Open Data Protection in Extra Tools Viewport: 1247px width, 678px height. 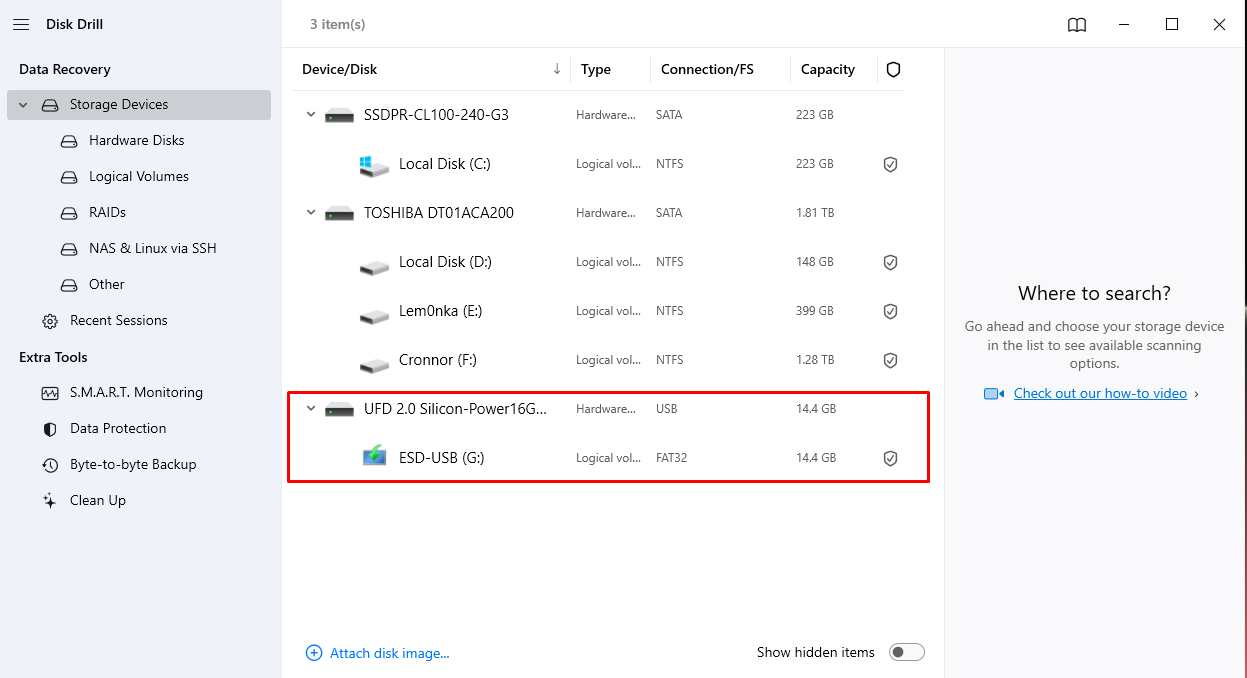point(118,429)
